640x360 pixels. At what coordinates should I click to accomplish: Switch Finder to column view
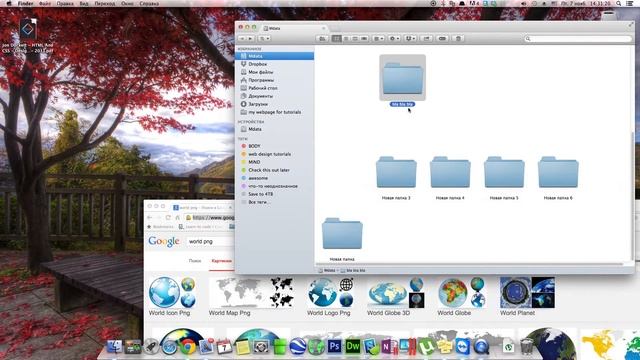(x=355, y=38)
